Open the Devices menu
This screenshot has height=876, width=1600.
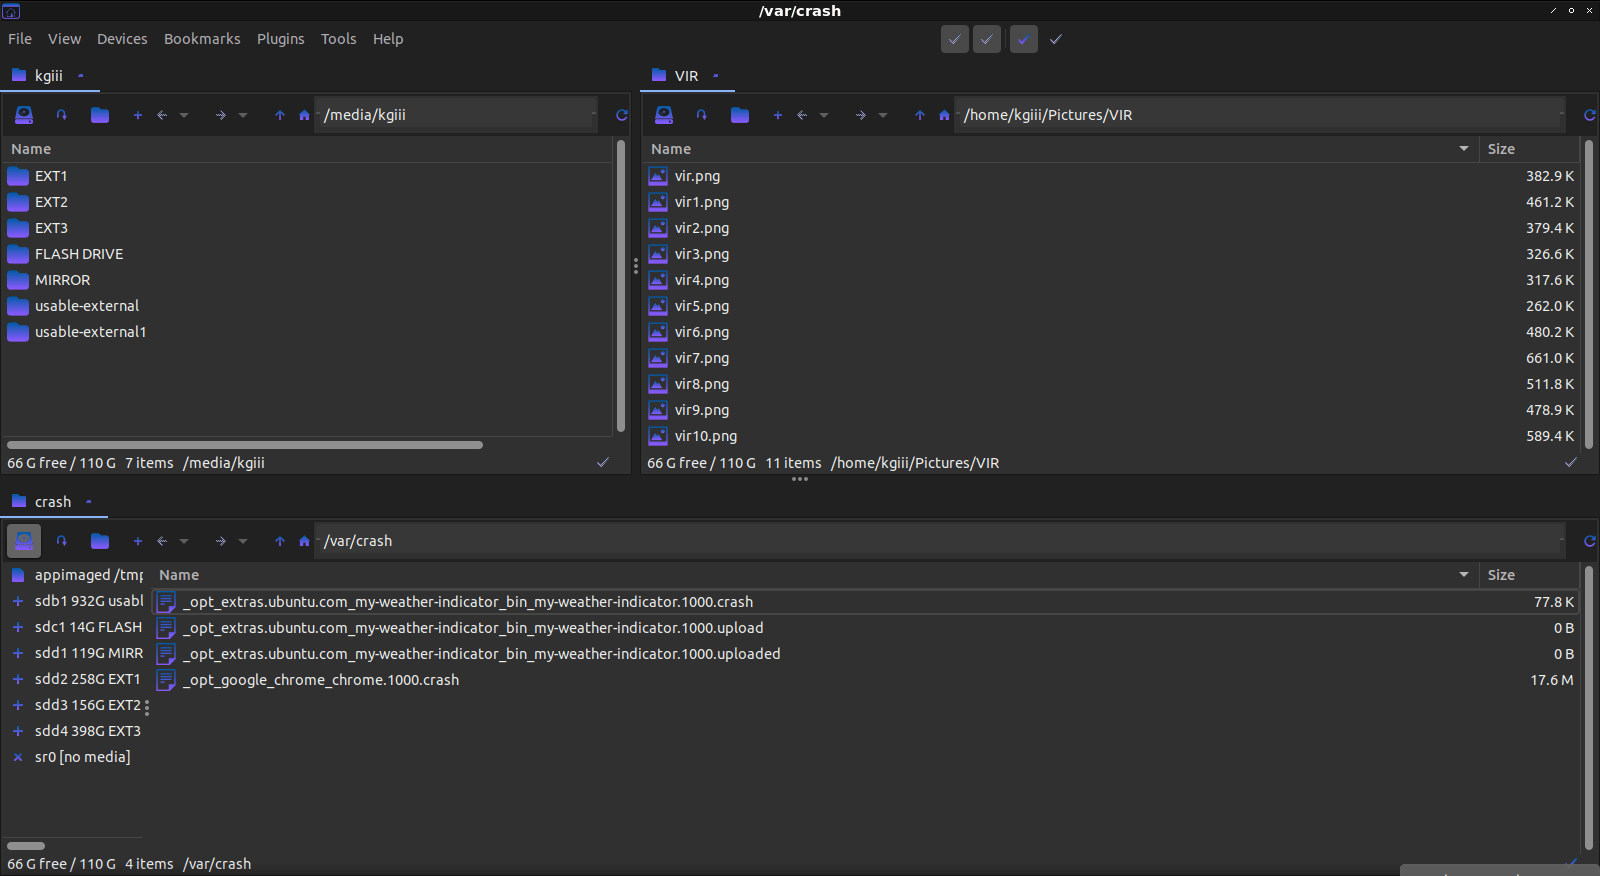[122, 39]
